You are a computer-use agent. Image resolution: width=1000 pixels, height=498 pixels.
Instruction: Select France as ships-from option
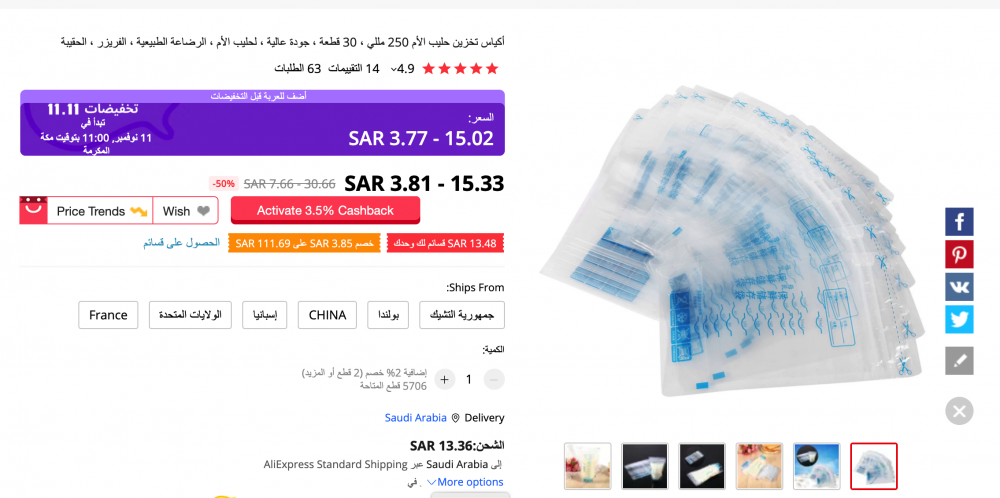(x=108, y=315)
